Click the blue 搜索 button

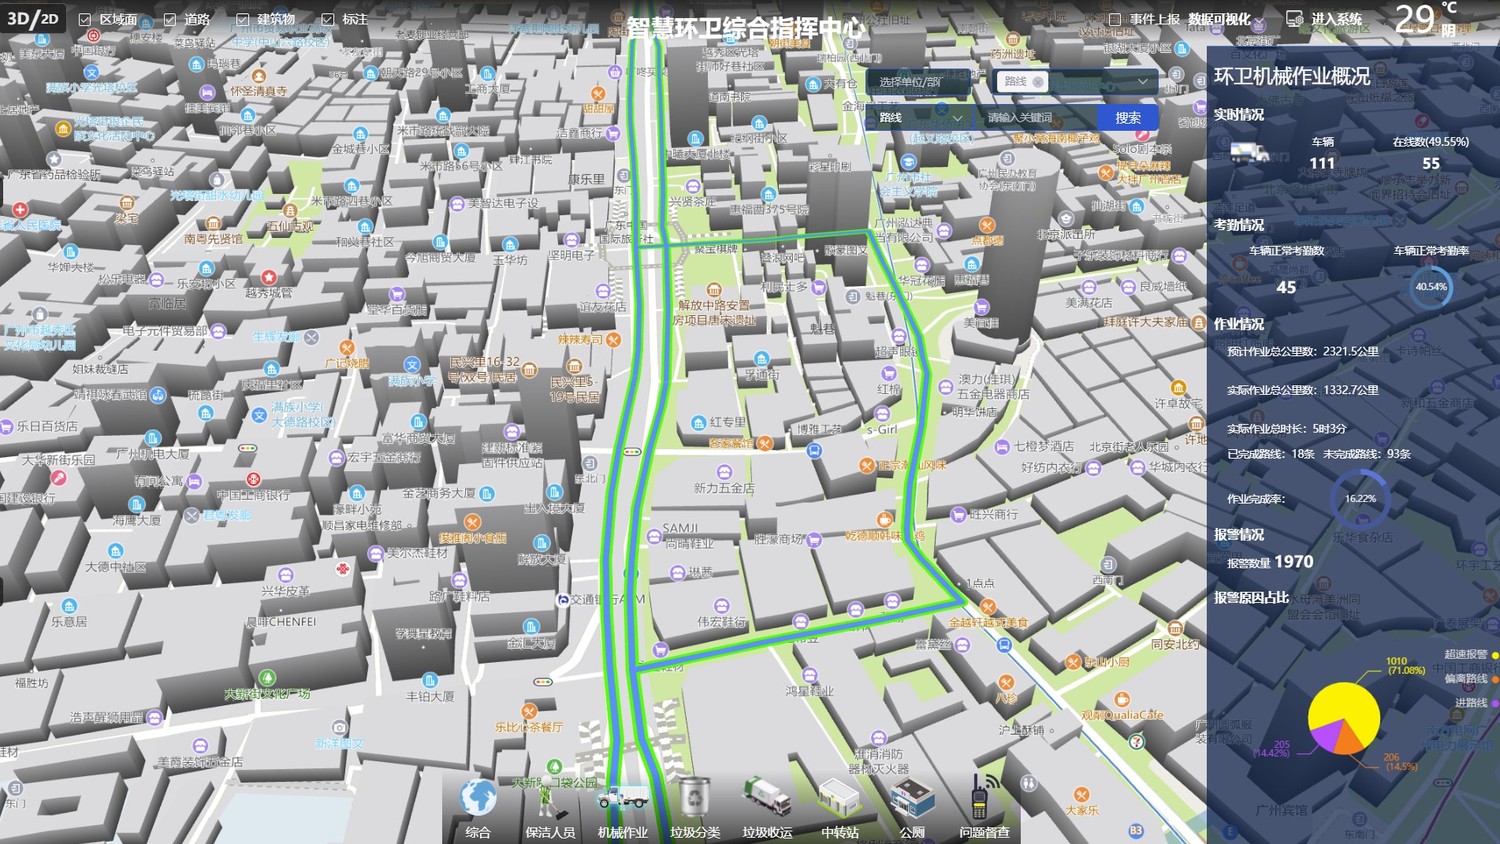pyautogui.click(x=1128, y=118)
